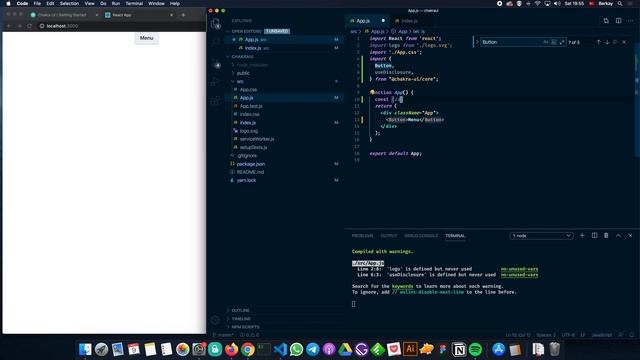640x360 pixels.
Task: Toggle Match Whole Word in find widget
Action: pyautogui.click(x=554, y=42)
